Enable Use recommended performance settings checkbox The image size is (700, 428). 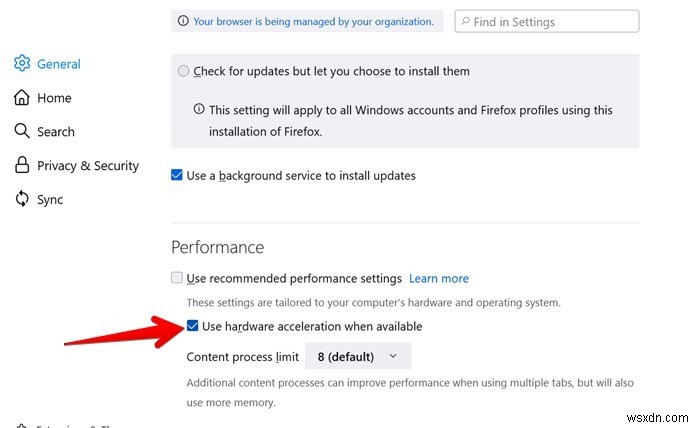coord(177,278)
